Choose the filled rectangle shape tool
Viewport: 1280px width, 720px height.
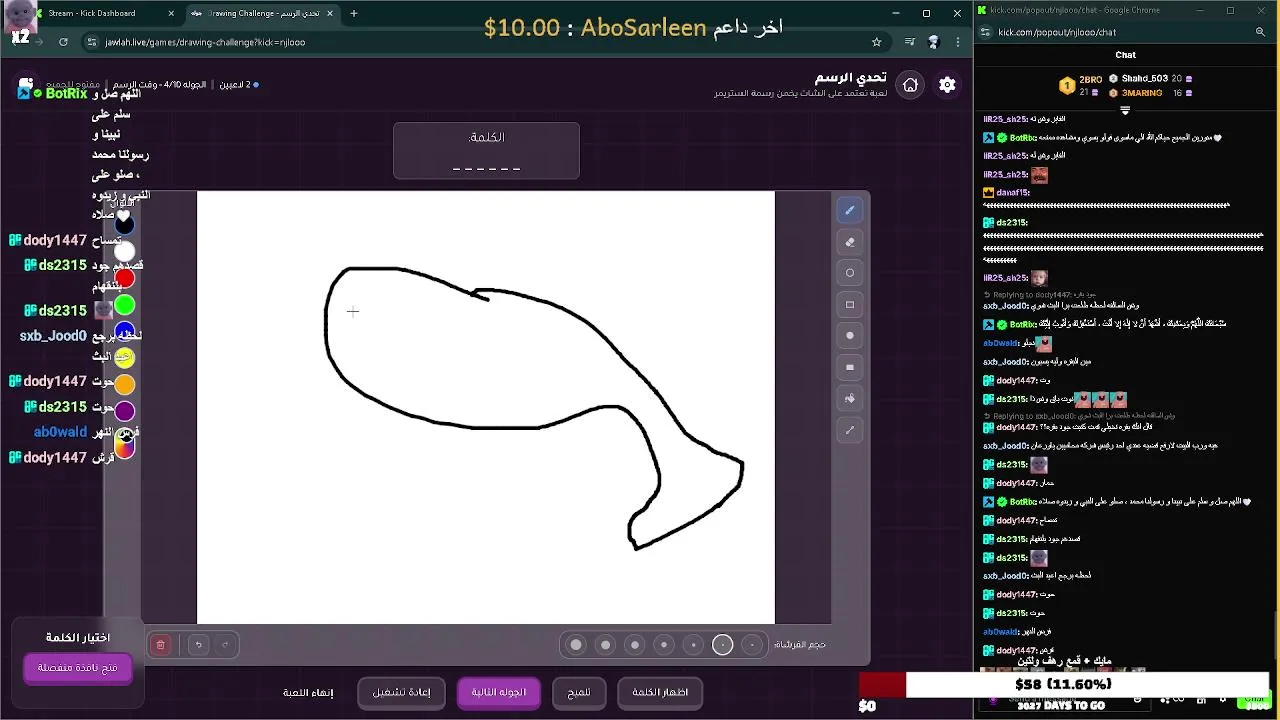pos(850,367)
